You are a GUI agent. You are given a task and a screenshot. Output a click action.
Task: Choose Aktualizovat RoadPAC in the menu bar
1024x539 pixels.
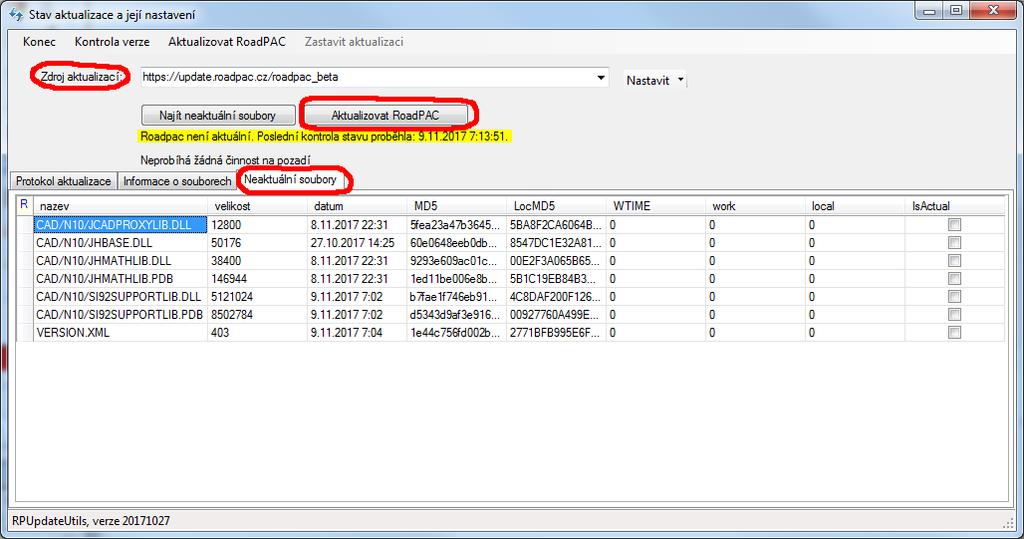[x=227, y=42]
